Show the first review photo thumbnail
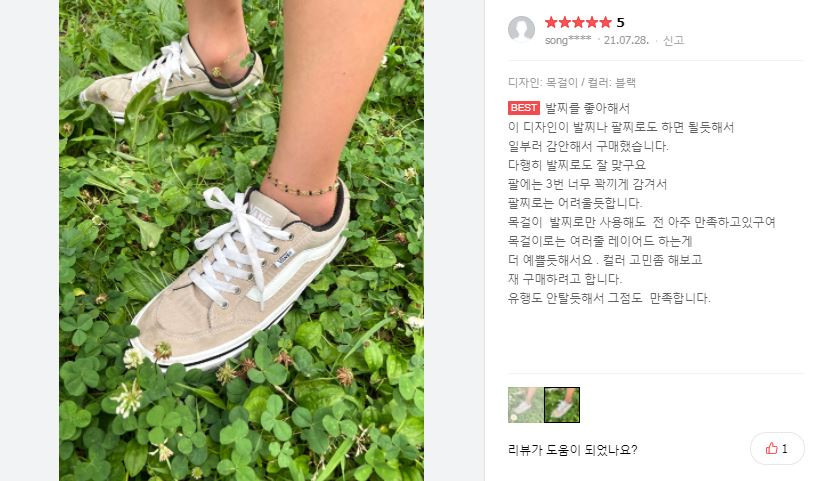This screenshot has height=481, width=823. point(525,405)
